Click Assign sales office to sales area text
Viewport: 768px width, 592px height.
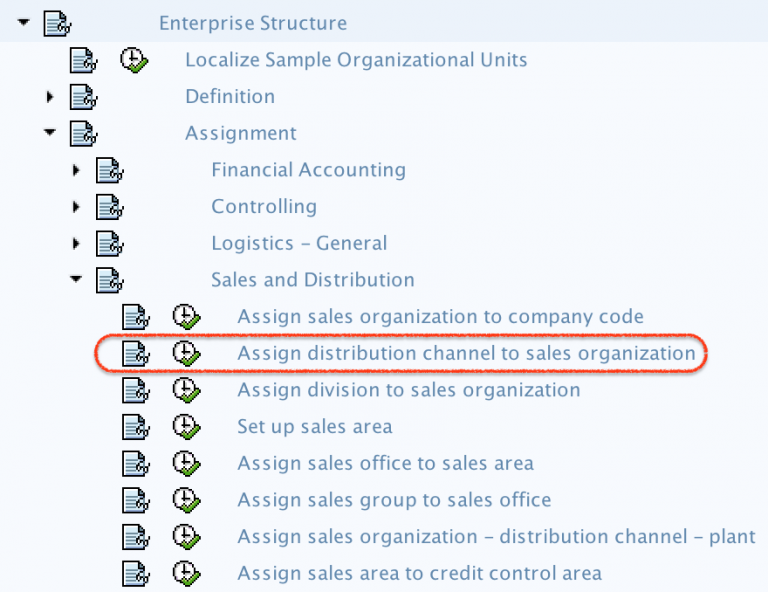point(385,464)
